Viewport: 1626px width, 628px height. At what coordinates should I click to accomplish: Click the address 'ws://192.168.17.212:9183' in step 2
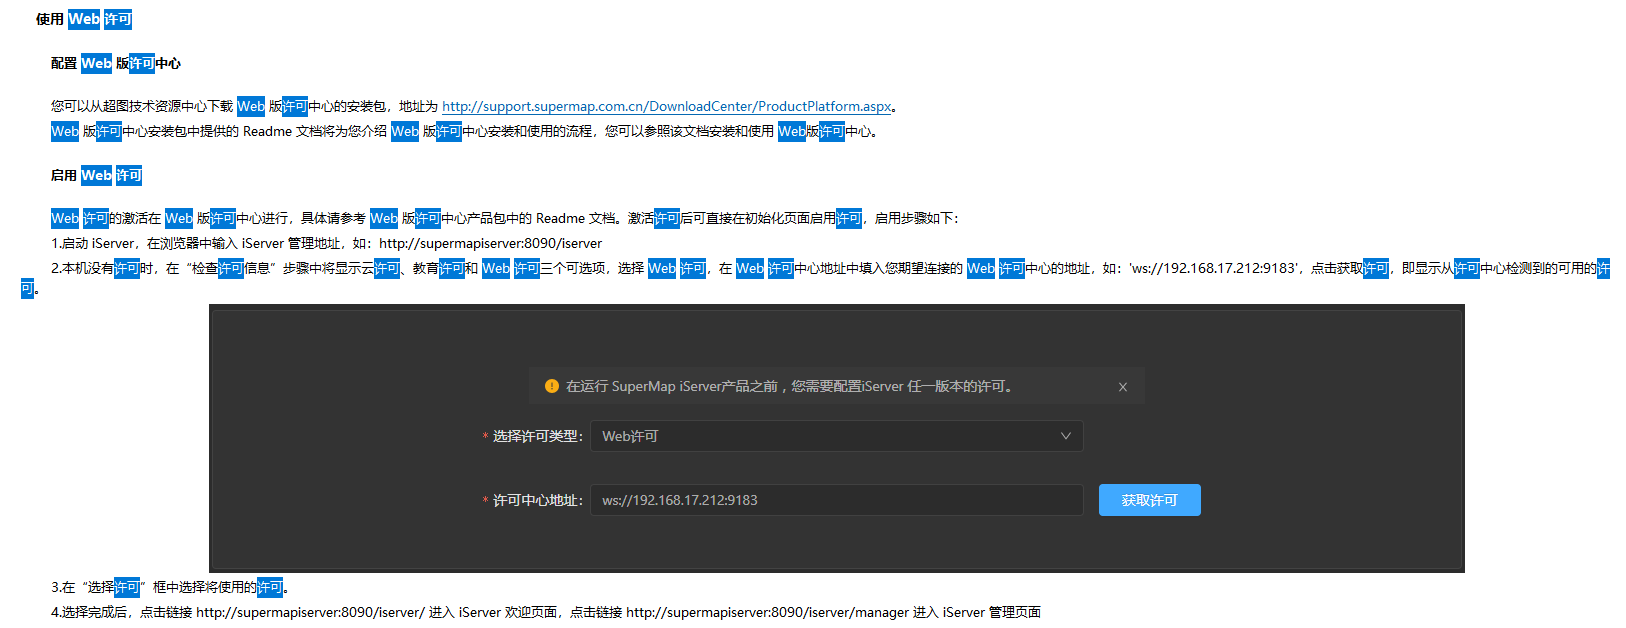coord(1214,268)
